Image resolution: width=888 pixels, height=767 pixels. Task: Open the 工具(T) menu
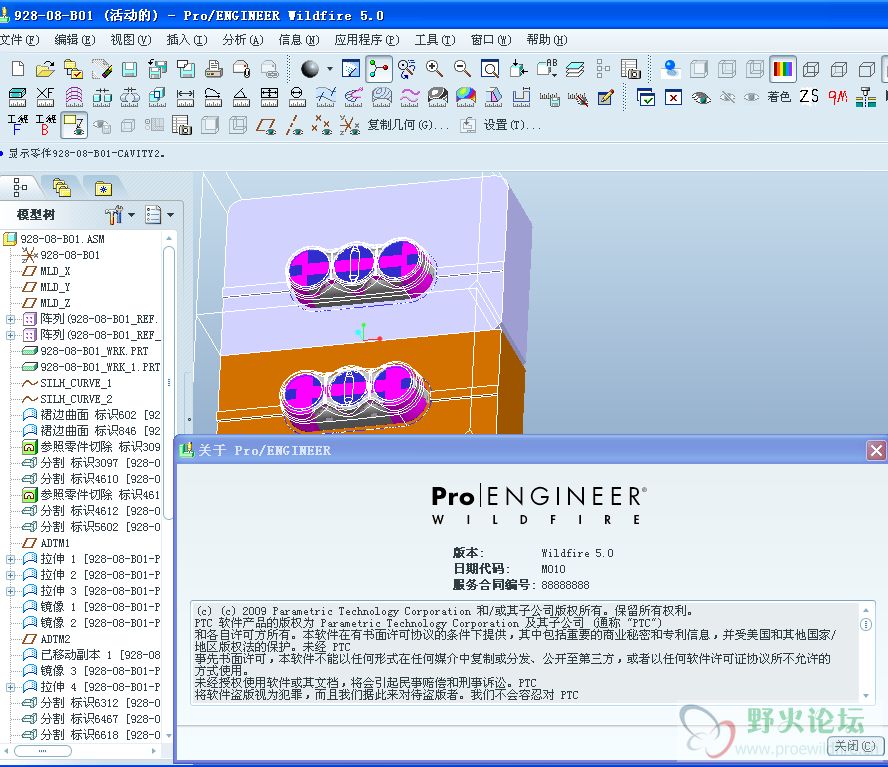435,40
